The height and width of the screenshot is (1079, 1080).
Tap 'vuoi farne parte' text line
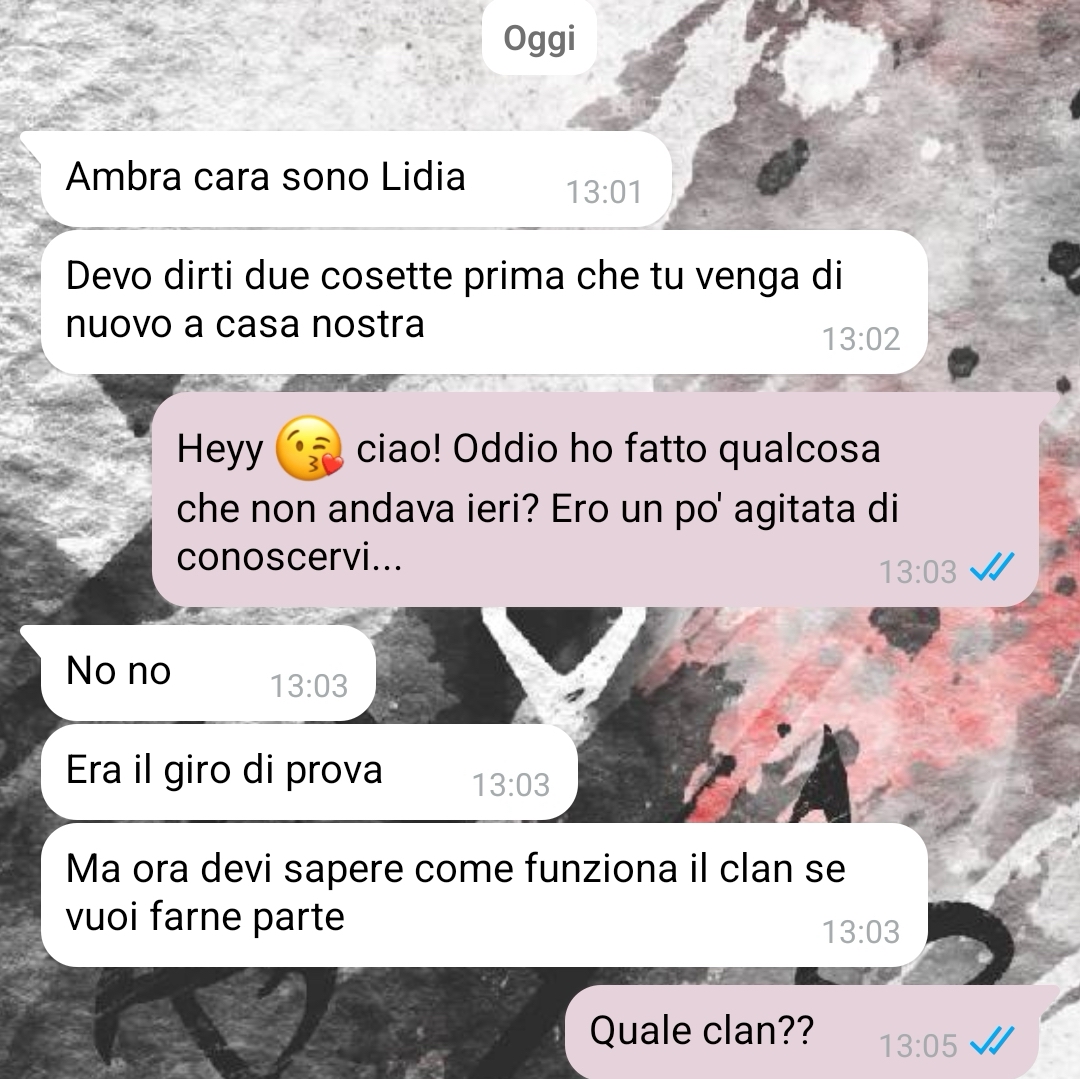click(x=205, y=917)
